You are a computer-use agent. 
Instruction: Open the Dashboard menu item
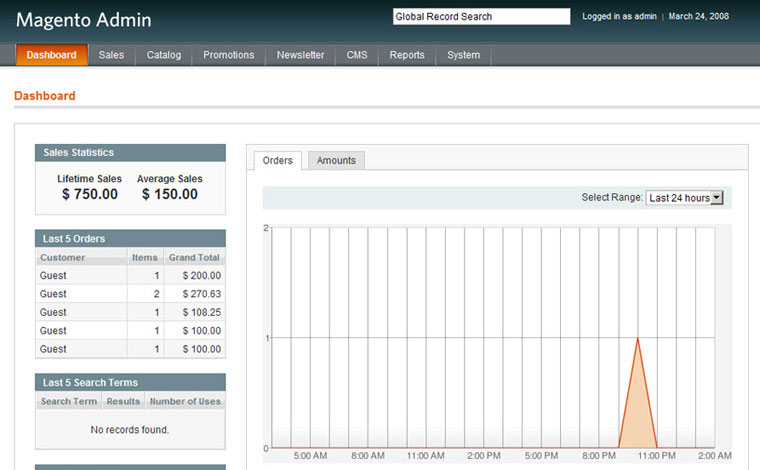(51, 55)
